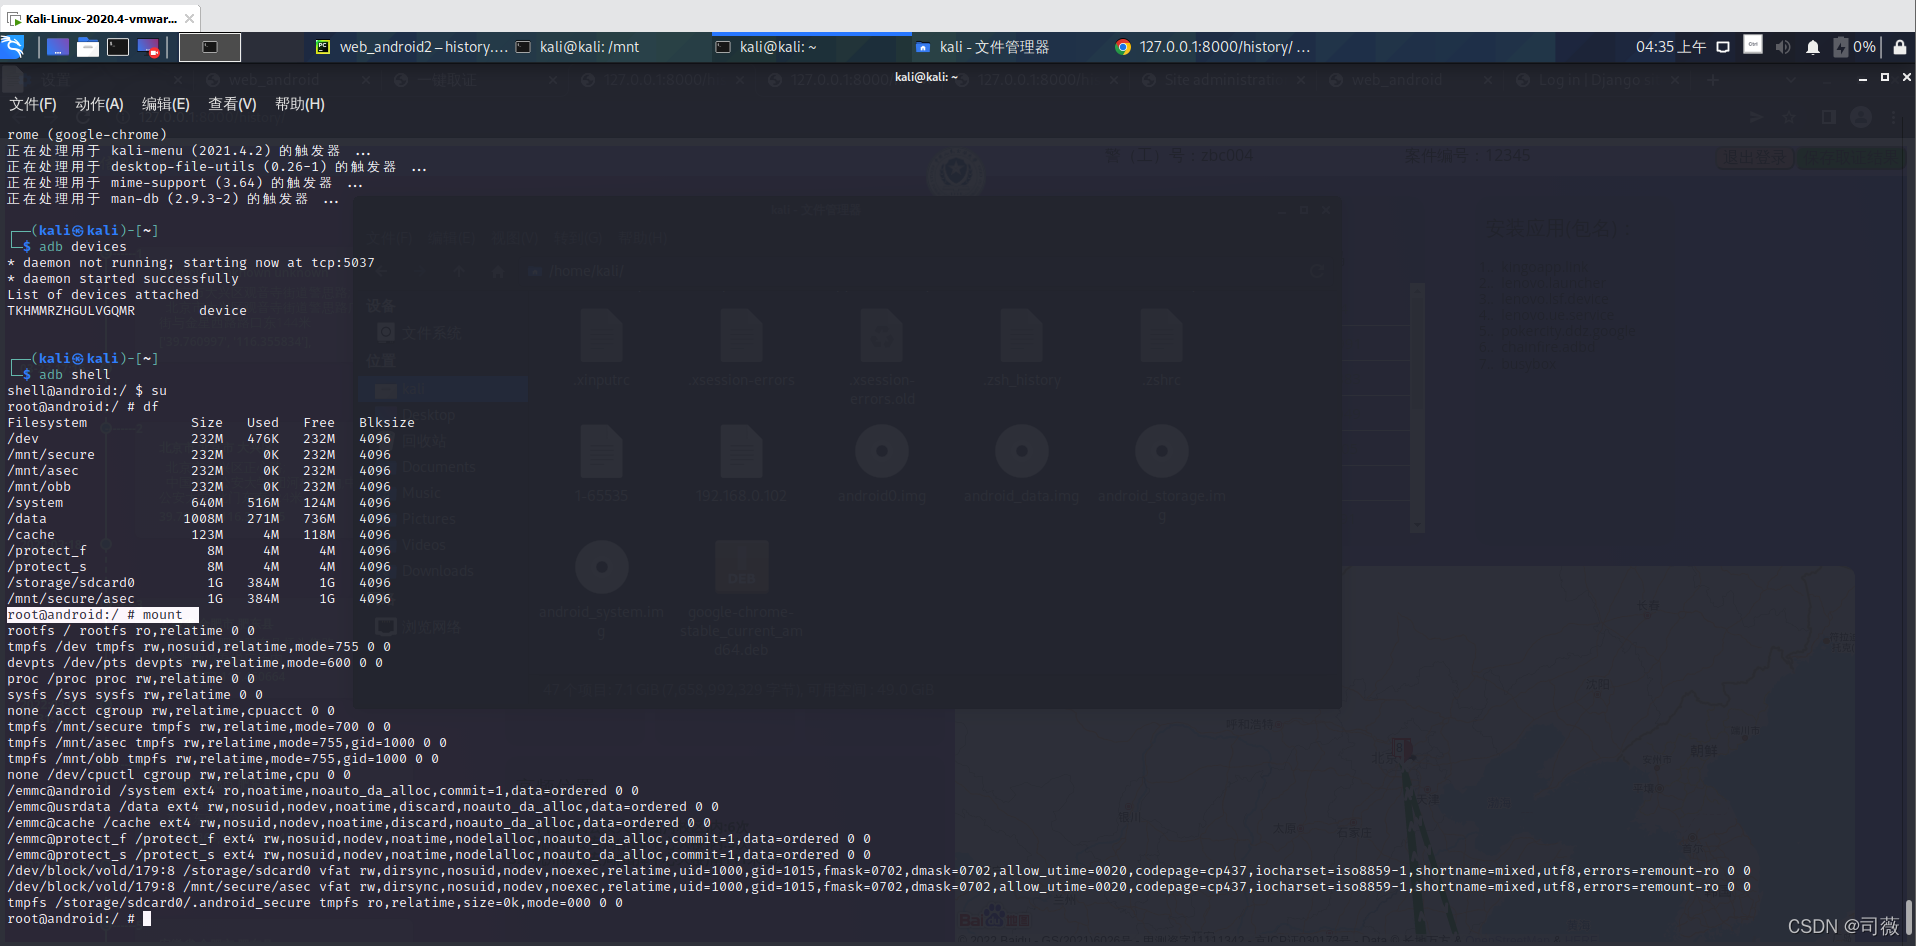Click '/dev/block/vold/179:8 /storage/sdcard0 vfat' line
This screenshot has width=1916, height=946.
[x=879, y=871]
